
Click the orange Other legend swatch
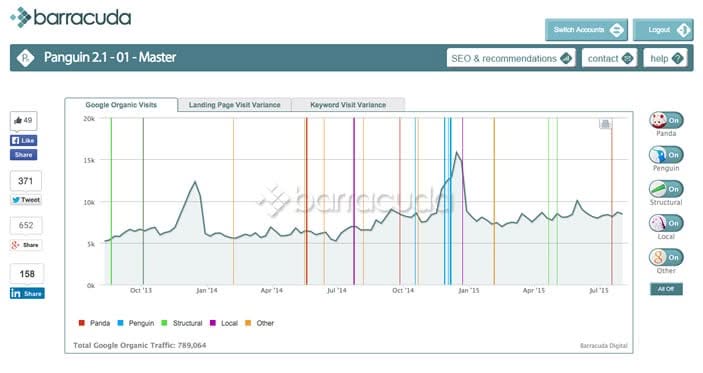[x=248, y=323]
